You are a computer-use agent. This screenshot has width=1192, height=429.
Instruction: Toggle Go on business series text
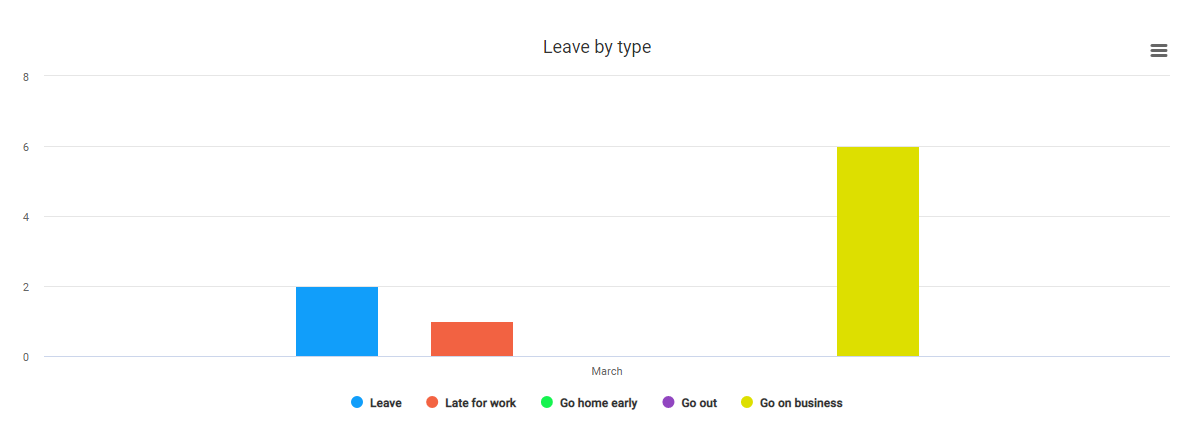click(x=801, y=403)
